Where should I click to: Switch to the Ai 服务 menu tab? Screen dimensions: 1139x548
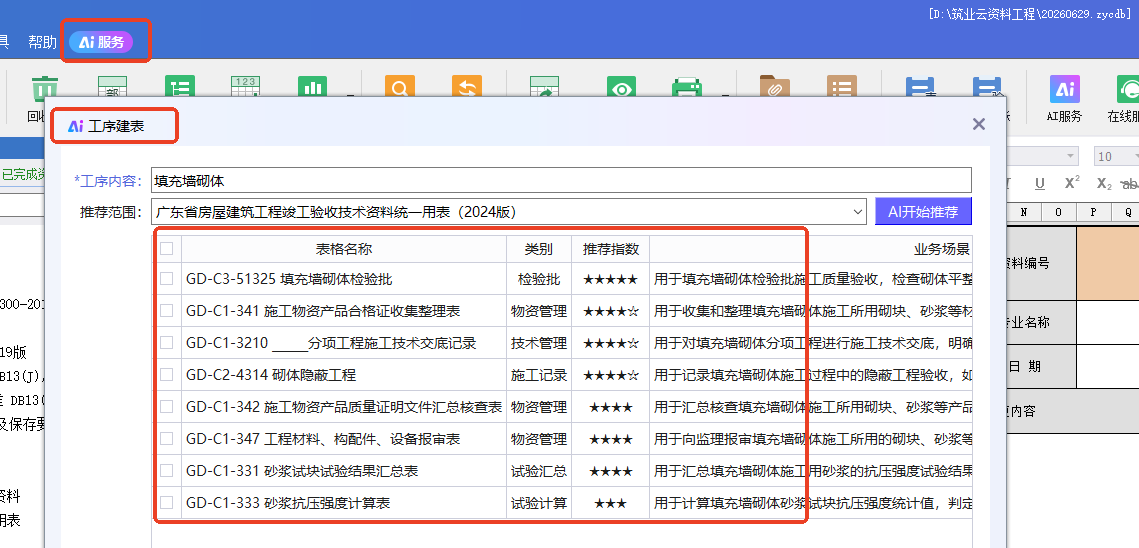(101, 42)
